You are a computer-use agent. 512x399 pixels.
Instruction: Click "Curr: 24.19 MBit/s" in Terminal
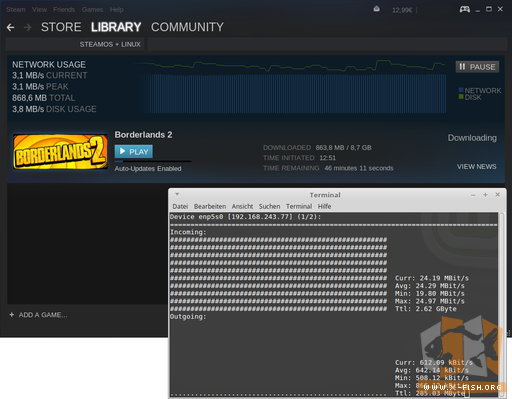432,278
